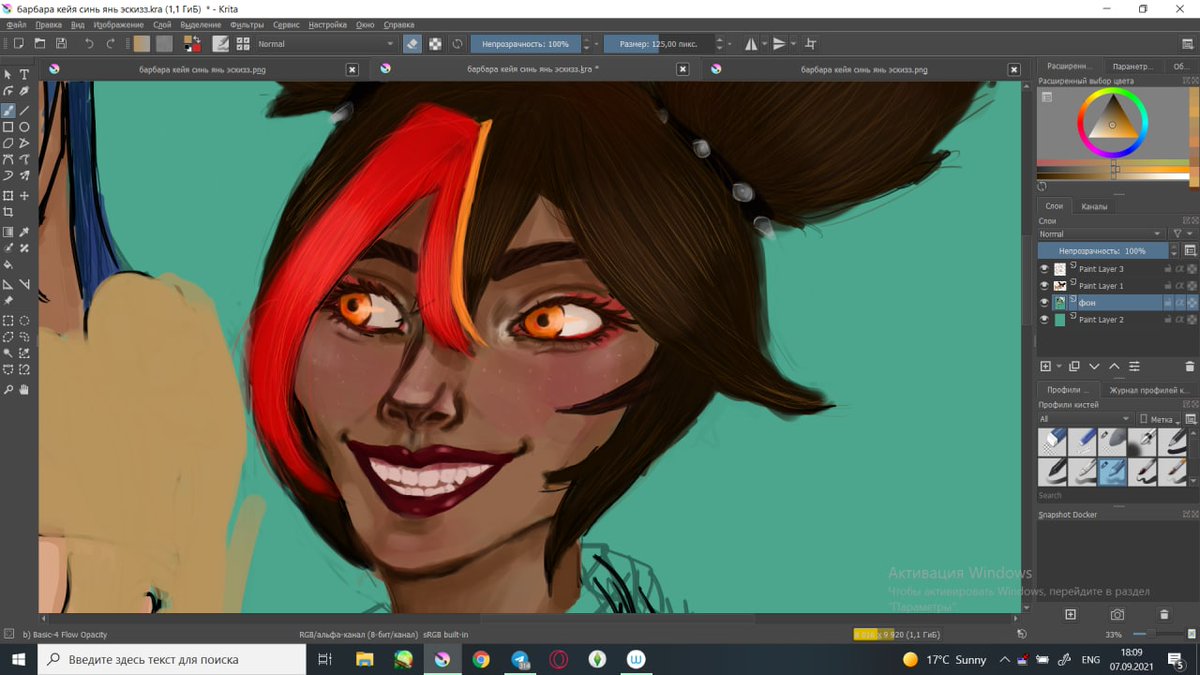The image size is (1200, 675).
Task: Toggle lock on Paint Layer 3
Action: pos(1167,269)
